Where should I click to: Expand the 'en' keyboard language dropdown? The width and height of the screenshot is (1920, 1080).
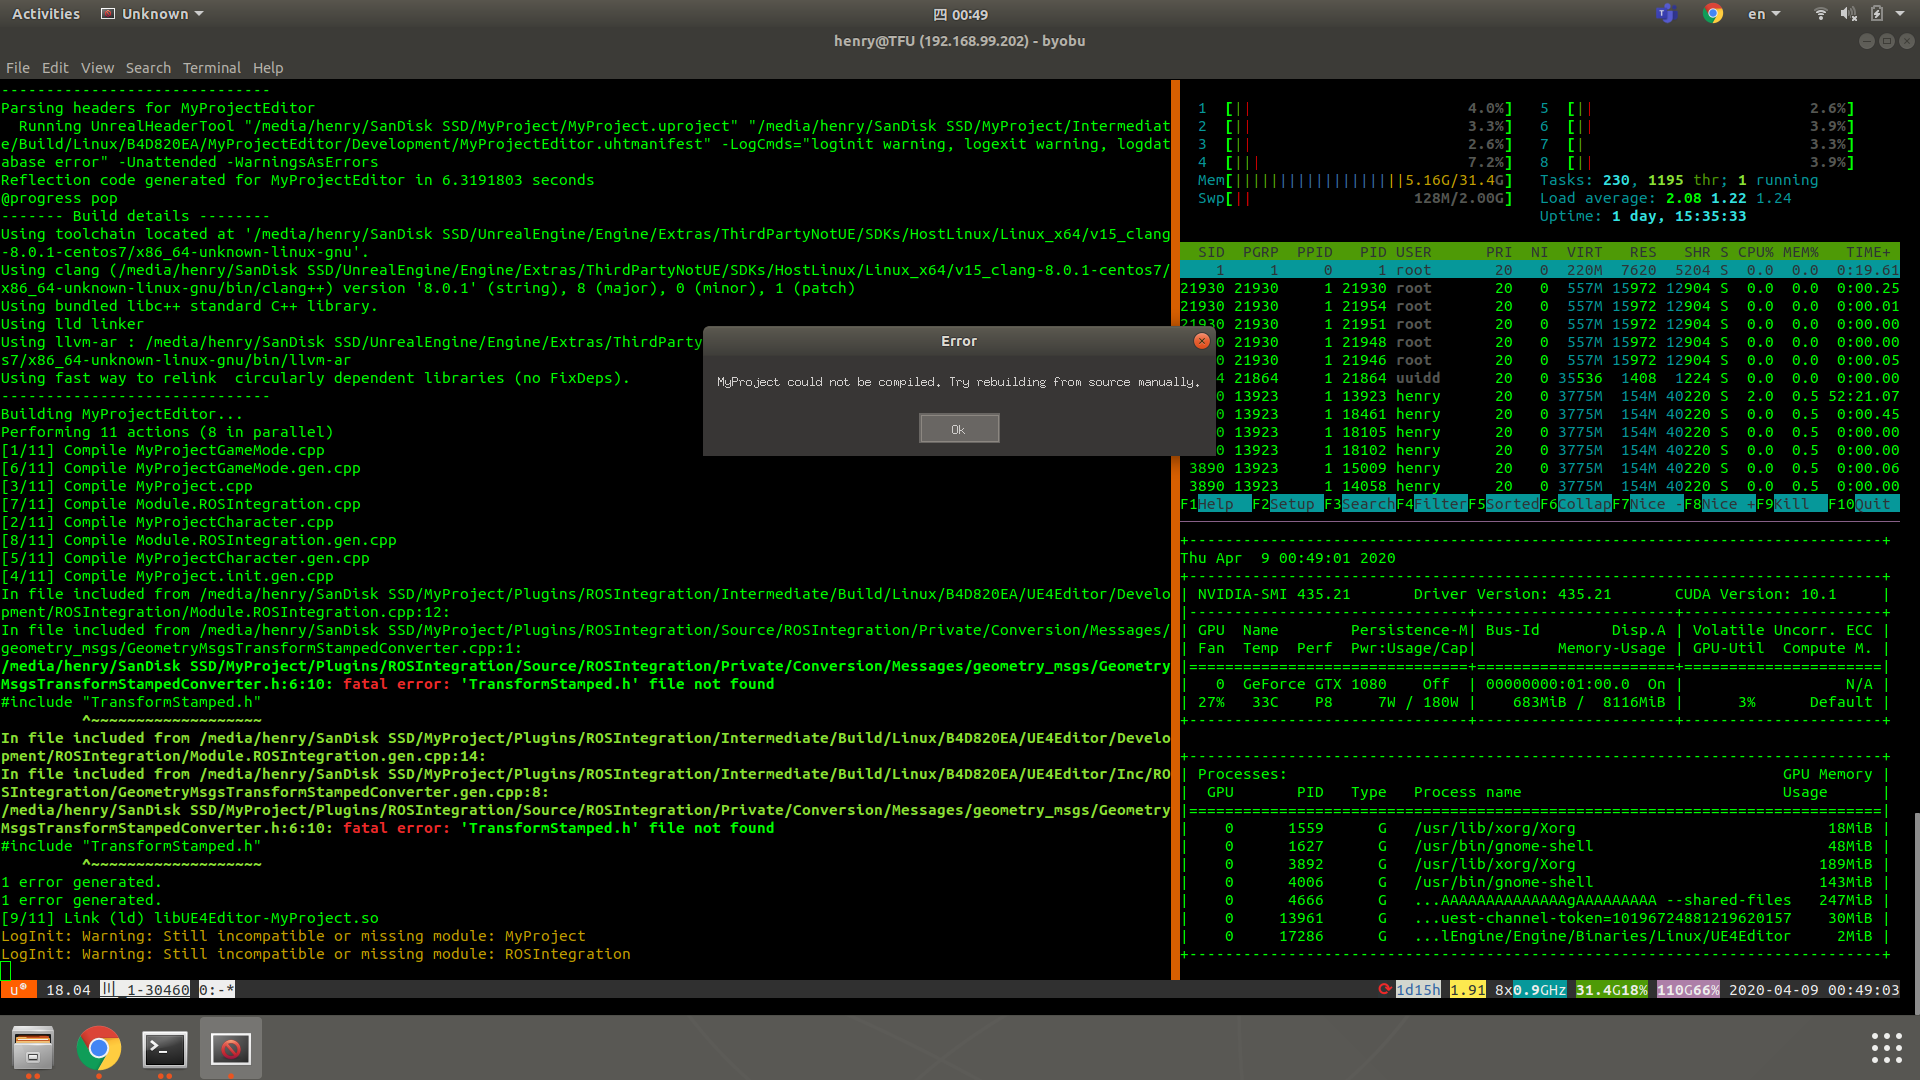coord(1763,14)
